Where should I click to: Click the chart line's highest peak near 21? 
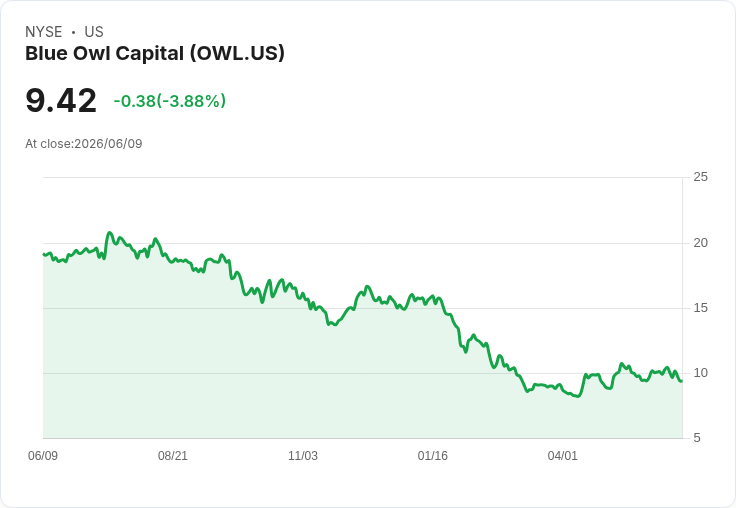click(109, 232)
